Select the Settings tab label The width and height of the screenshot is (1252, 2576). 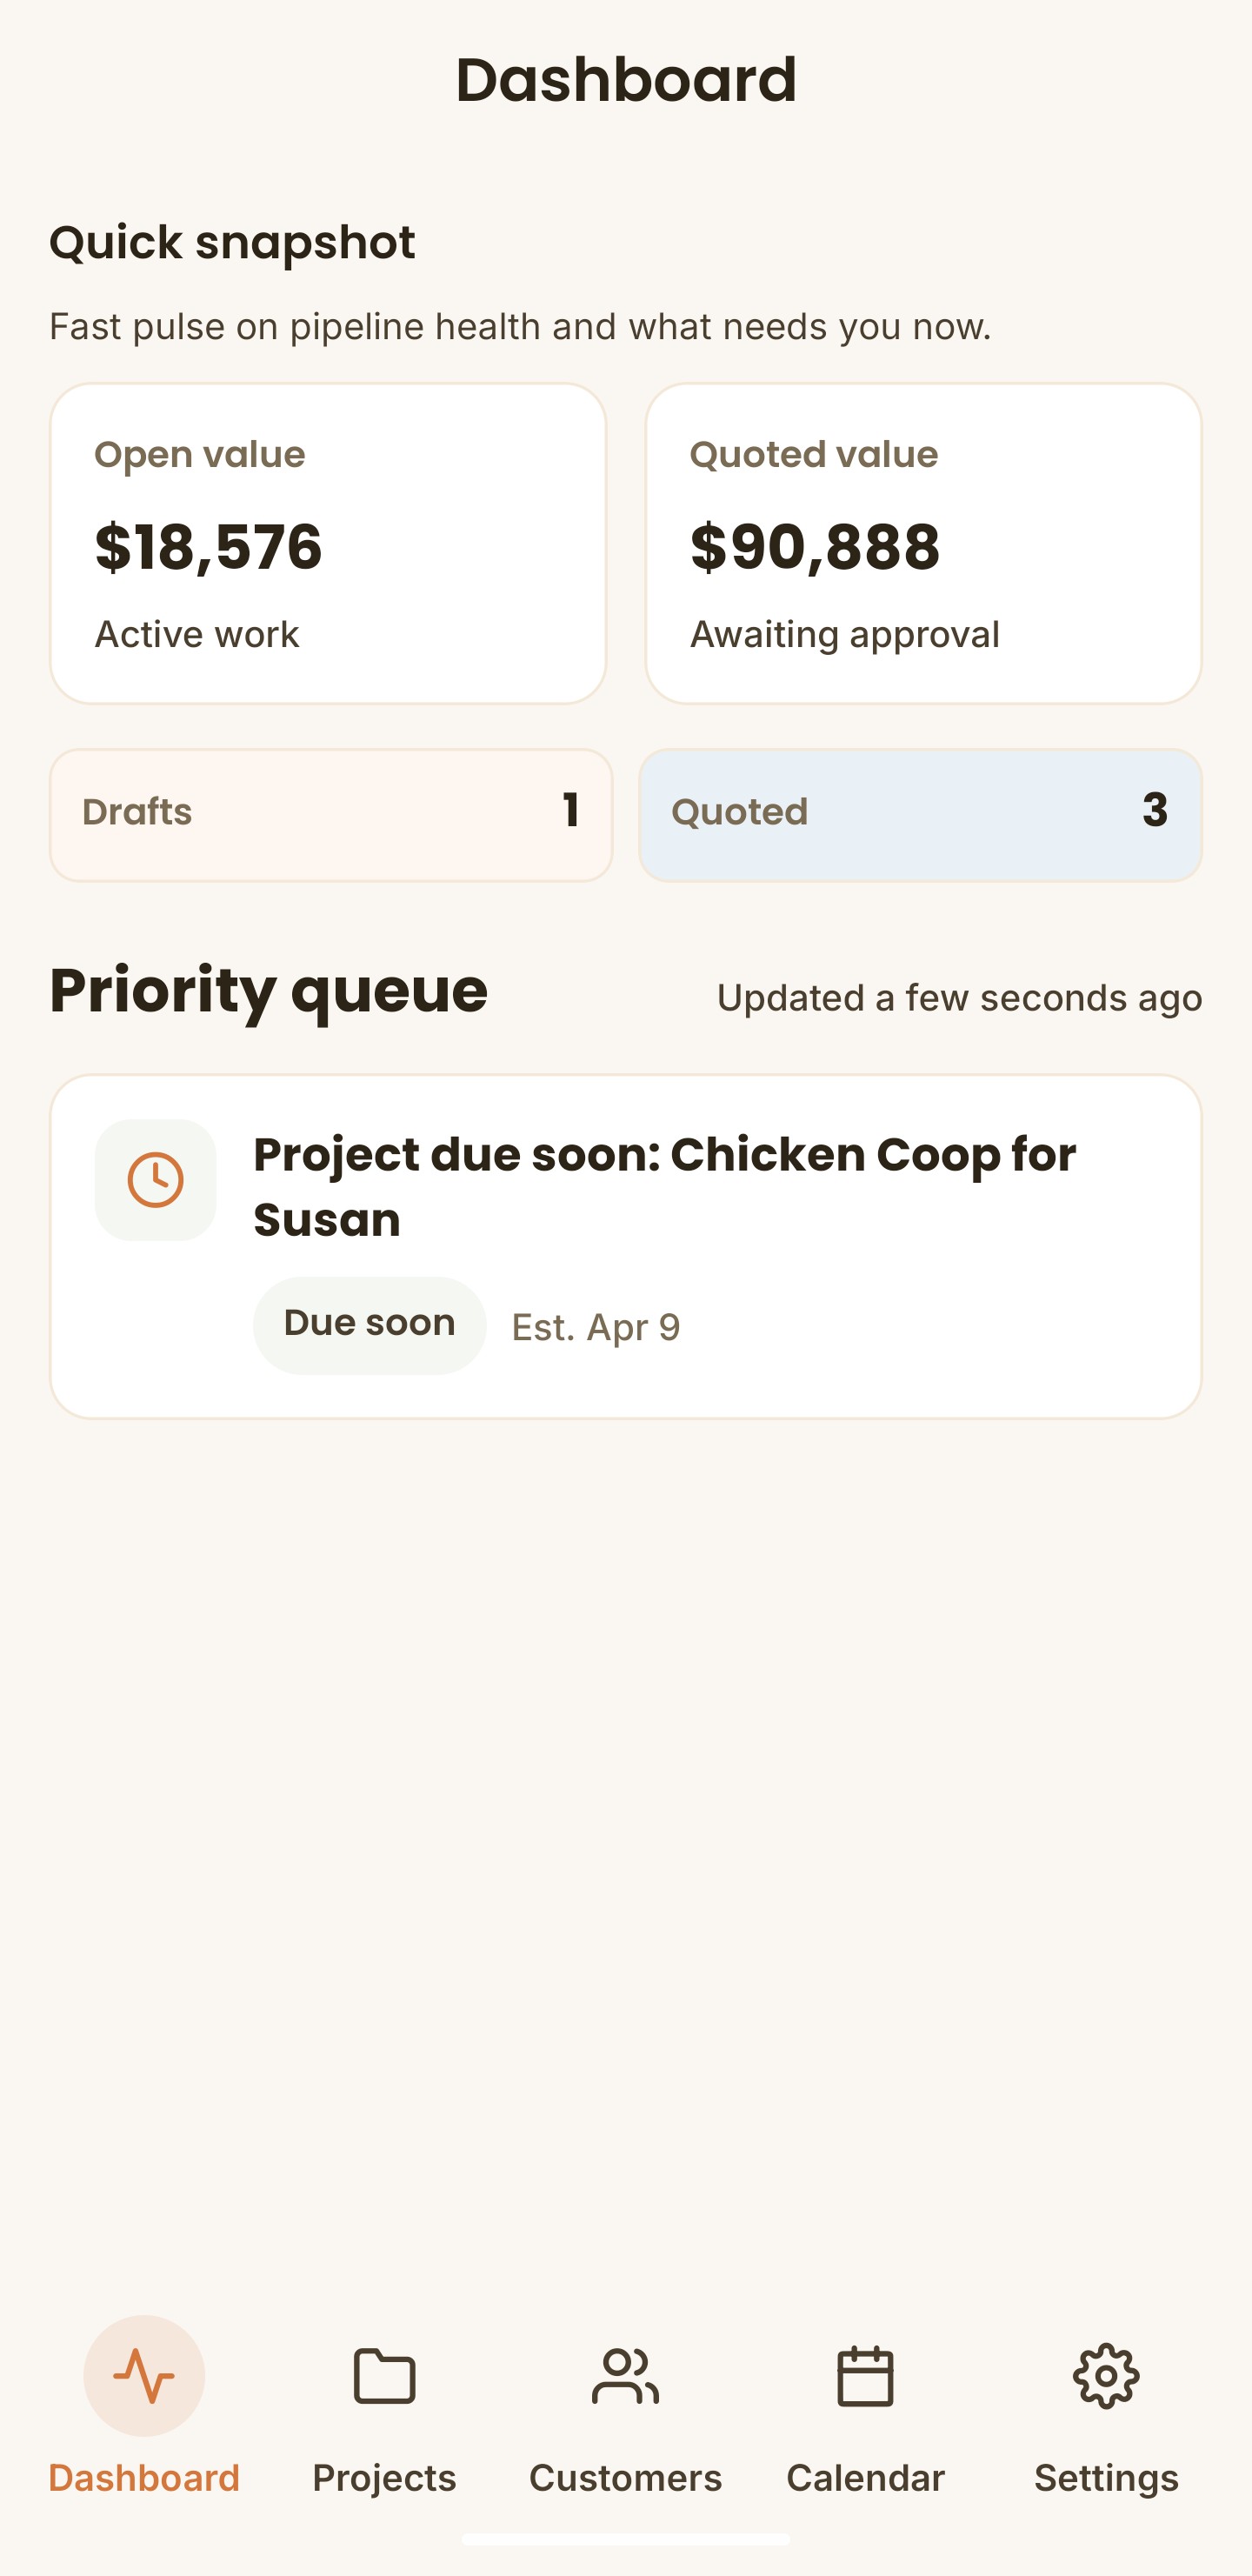1106,2478
